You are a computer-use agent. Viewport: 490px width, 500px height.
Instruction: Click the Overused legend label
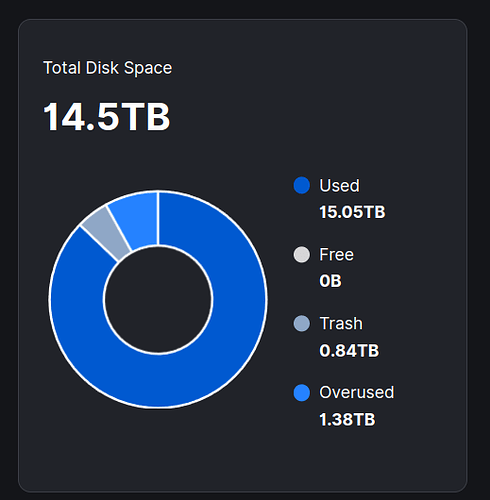(x=357, y=392)
